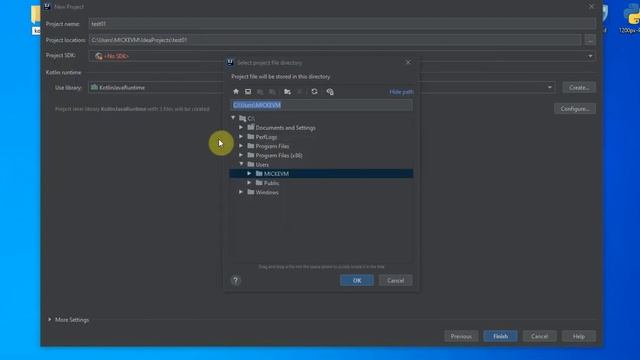This screenshot has width=640, height=360.
Task: Open the Python image file on desktop
Action: 631,18
